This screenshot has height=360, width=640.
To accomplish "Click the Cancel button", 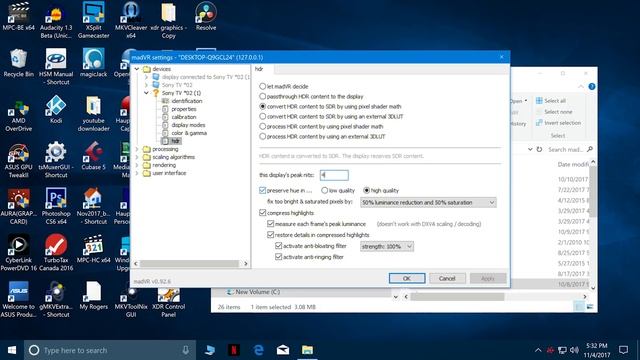I will [447, 278].
